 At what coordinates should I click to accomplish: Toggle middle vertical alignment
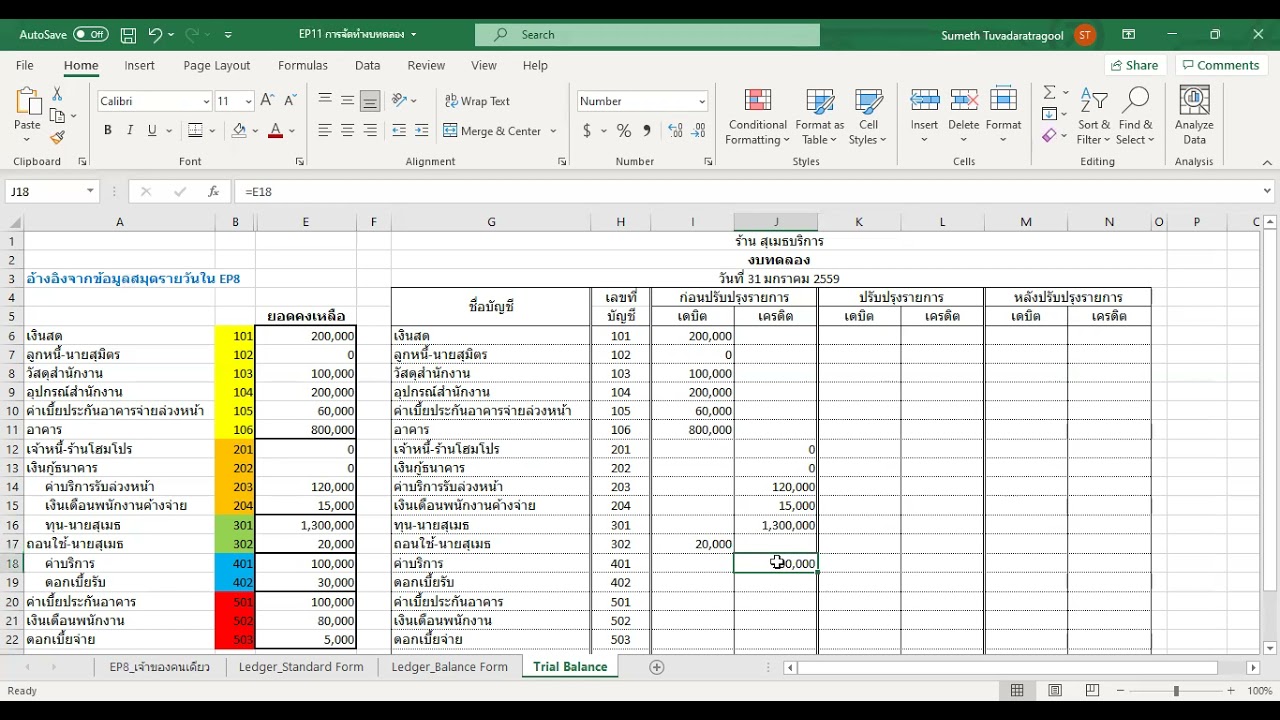pyautogui.click(x=347, y=101)
